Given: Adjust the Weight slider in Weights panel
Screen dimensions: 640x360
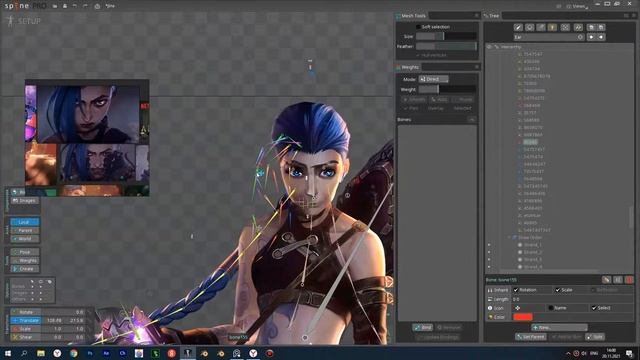Looking at the screenshot, I should 447,89.
